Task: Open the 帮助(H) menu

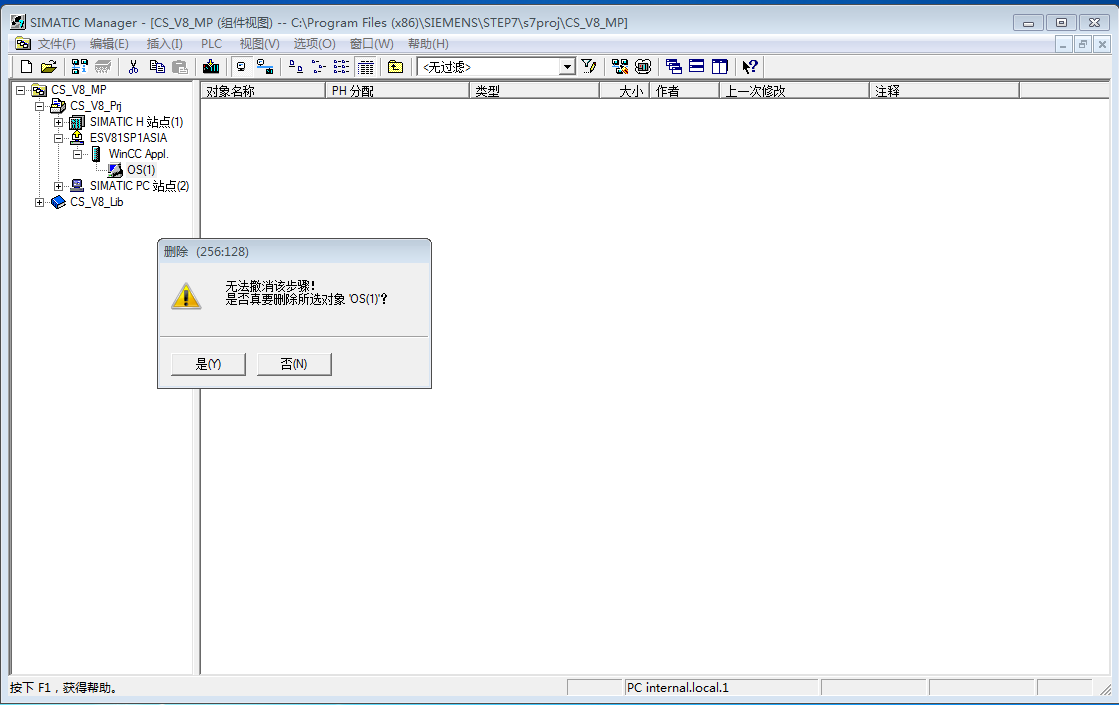Action: click(428, 44)
